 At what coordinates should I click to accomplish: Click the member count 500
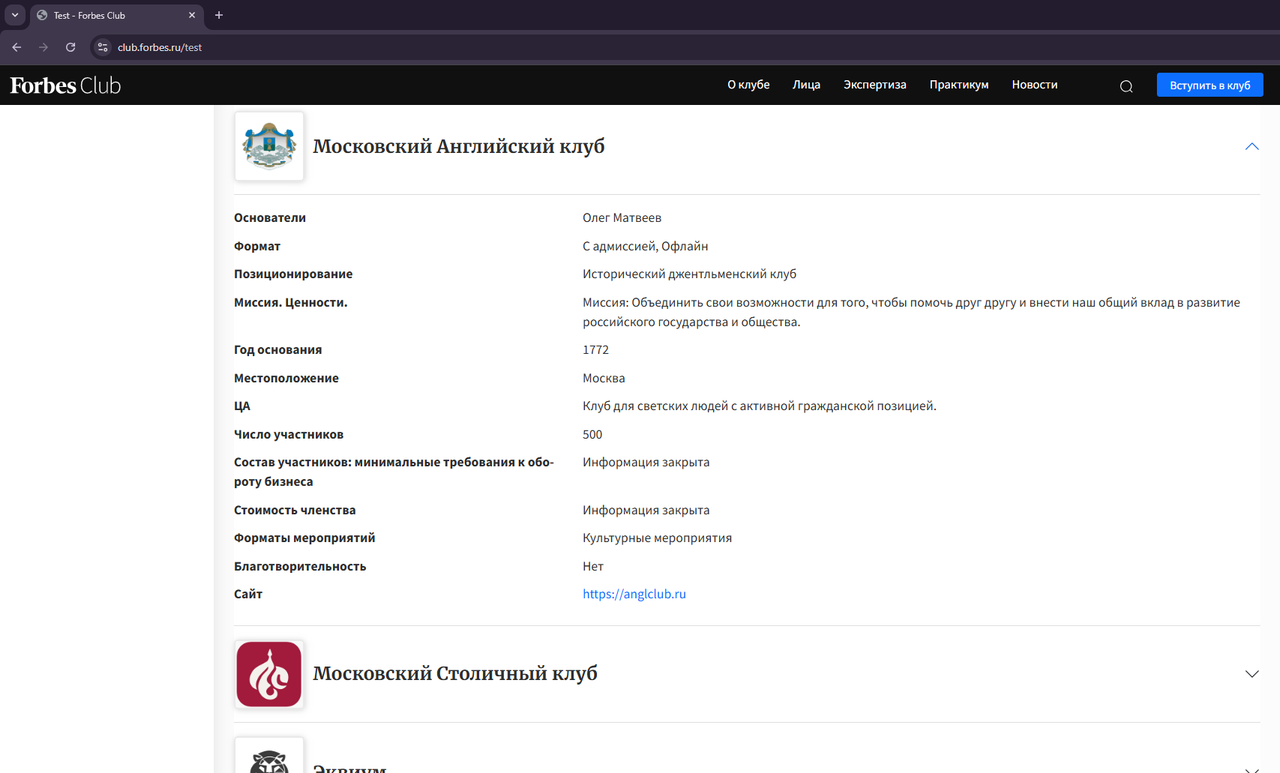593,434
